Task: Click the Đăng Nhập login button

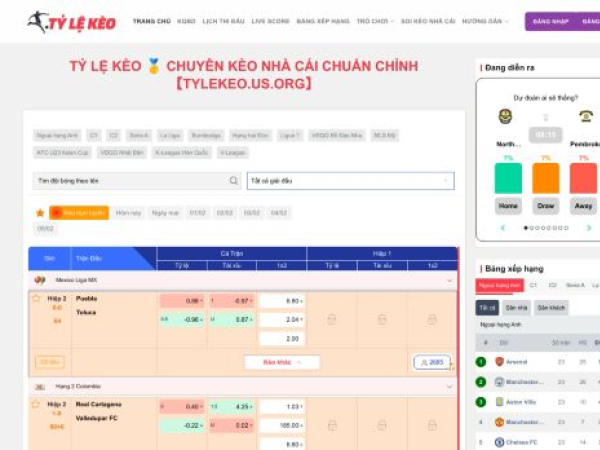Action: pos(551,21)
